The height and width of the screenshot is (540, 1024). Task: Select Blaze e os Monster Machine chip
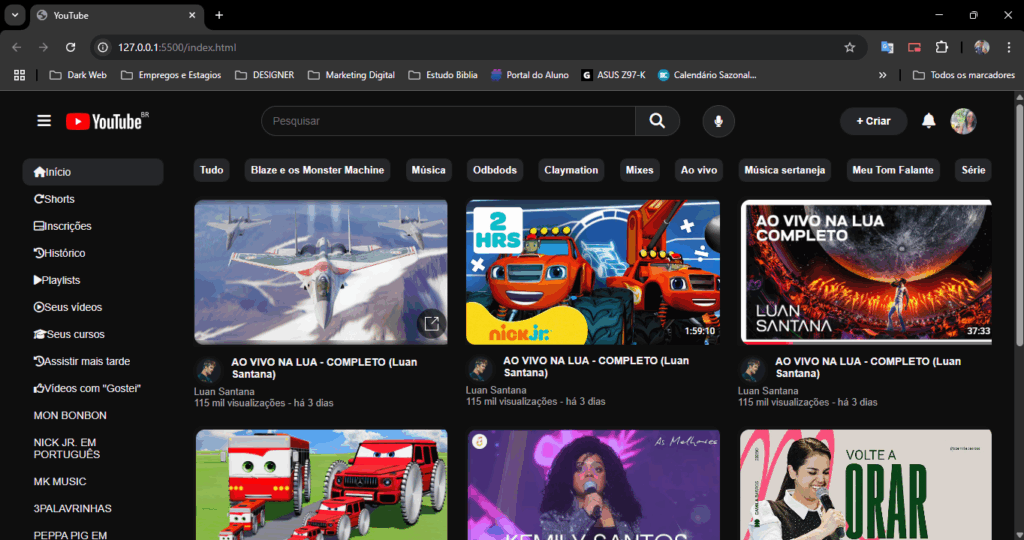(317, 170)
